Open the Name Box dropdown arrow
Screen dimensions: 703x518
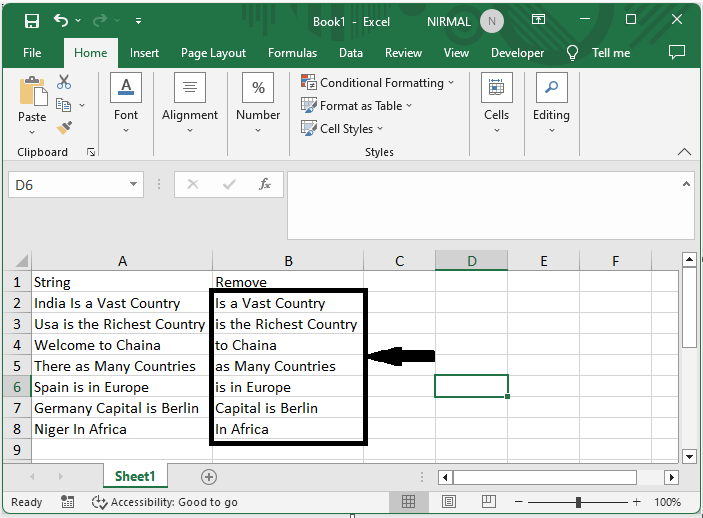click(133, 184)
